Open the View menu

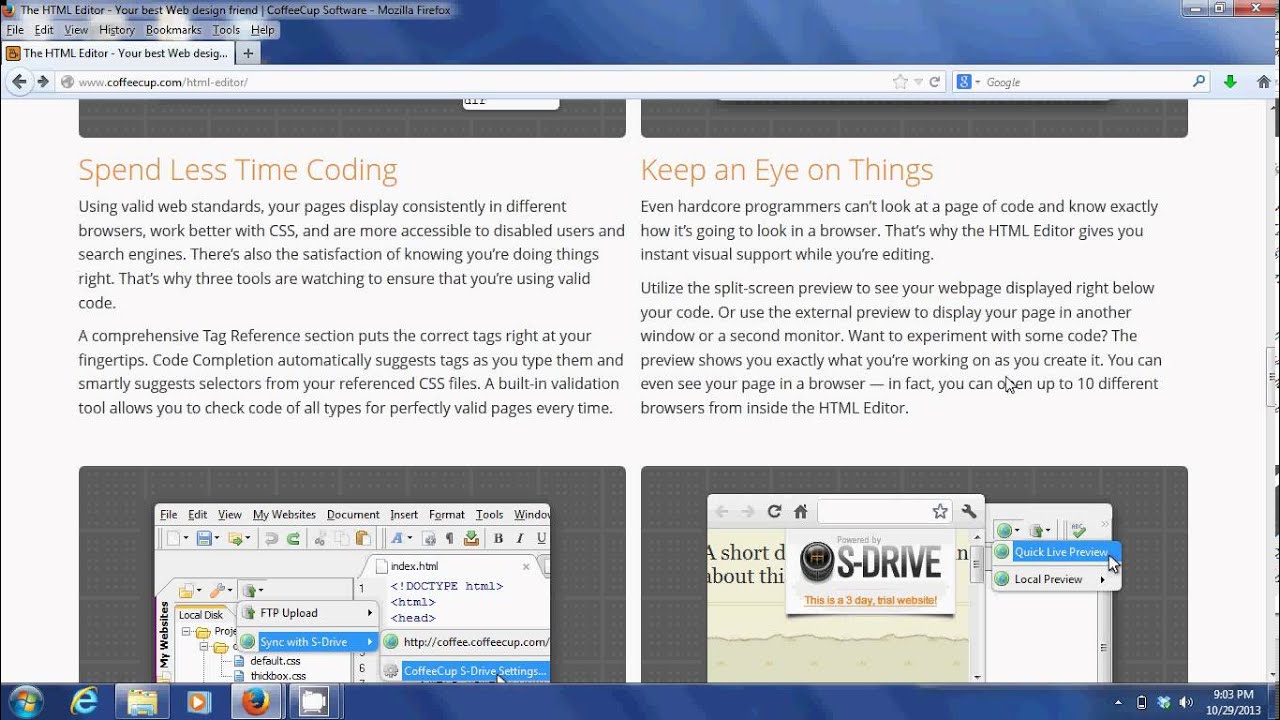point(76,30)
